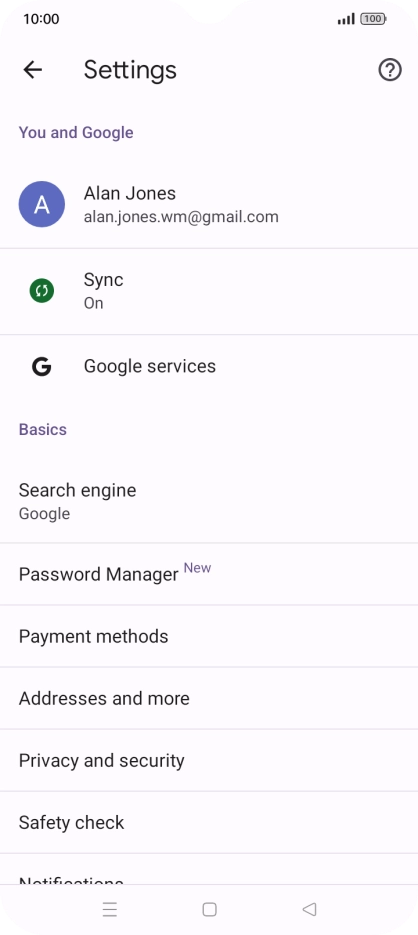Tap the Google G logo icon
The width and height of the screenshot is (418, 935).
42,366
